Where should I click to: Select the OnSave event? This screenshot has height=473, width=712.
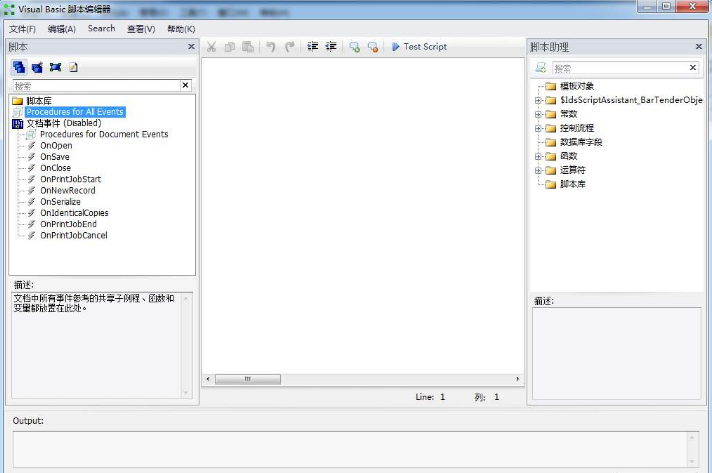point(55,157)
